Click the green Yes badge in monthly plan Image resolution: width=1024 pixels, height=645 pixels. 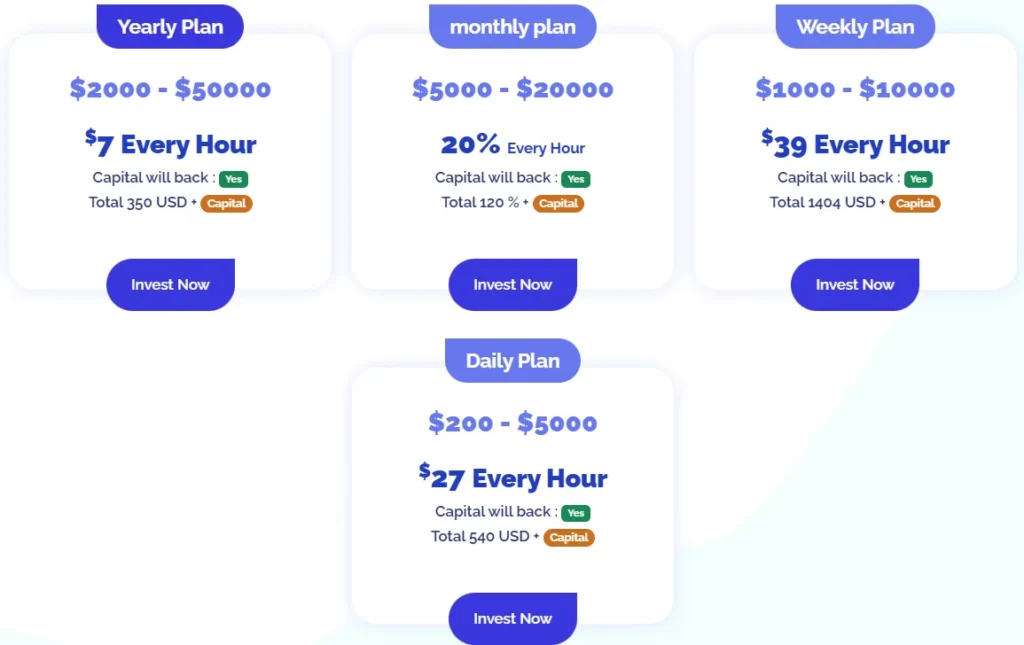(576, 179)
